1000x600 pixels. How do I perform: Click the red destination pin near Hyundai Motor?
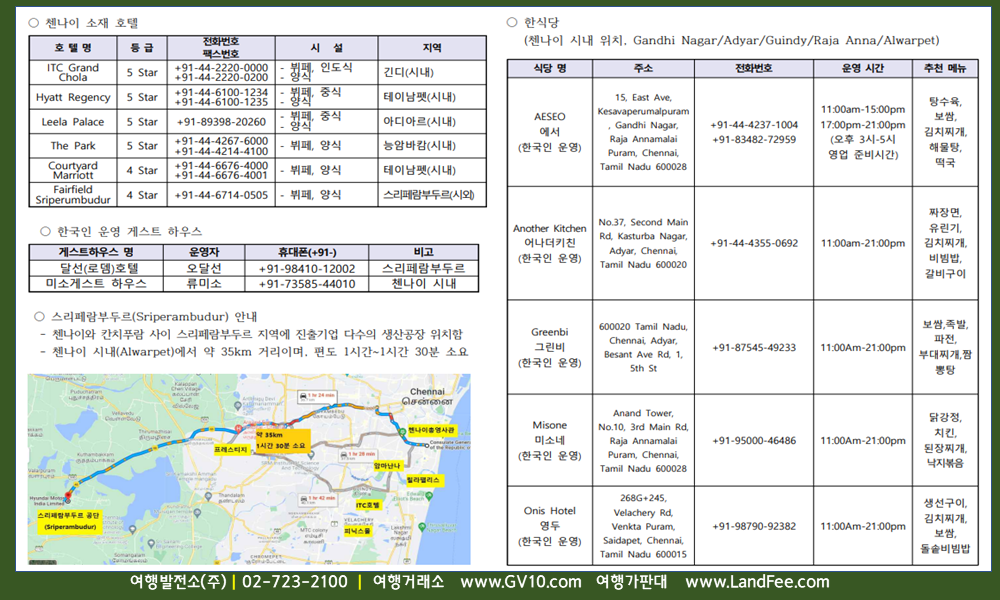click(68, 494)
